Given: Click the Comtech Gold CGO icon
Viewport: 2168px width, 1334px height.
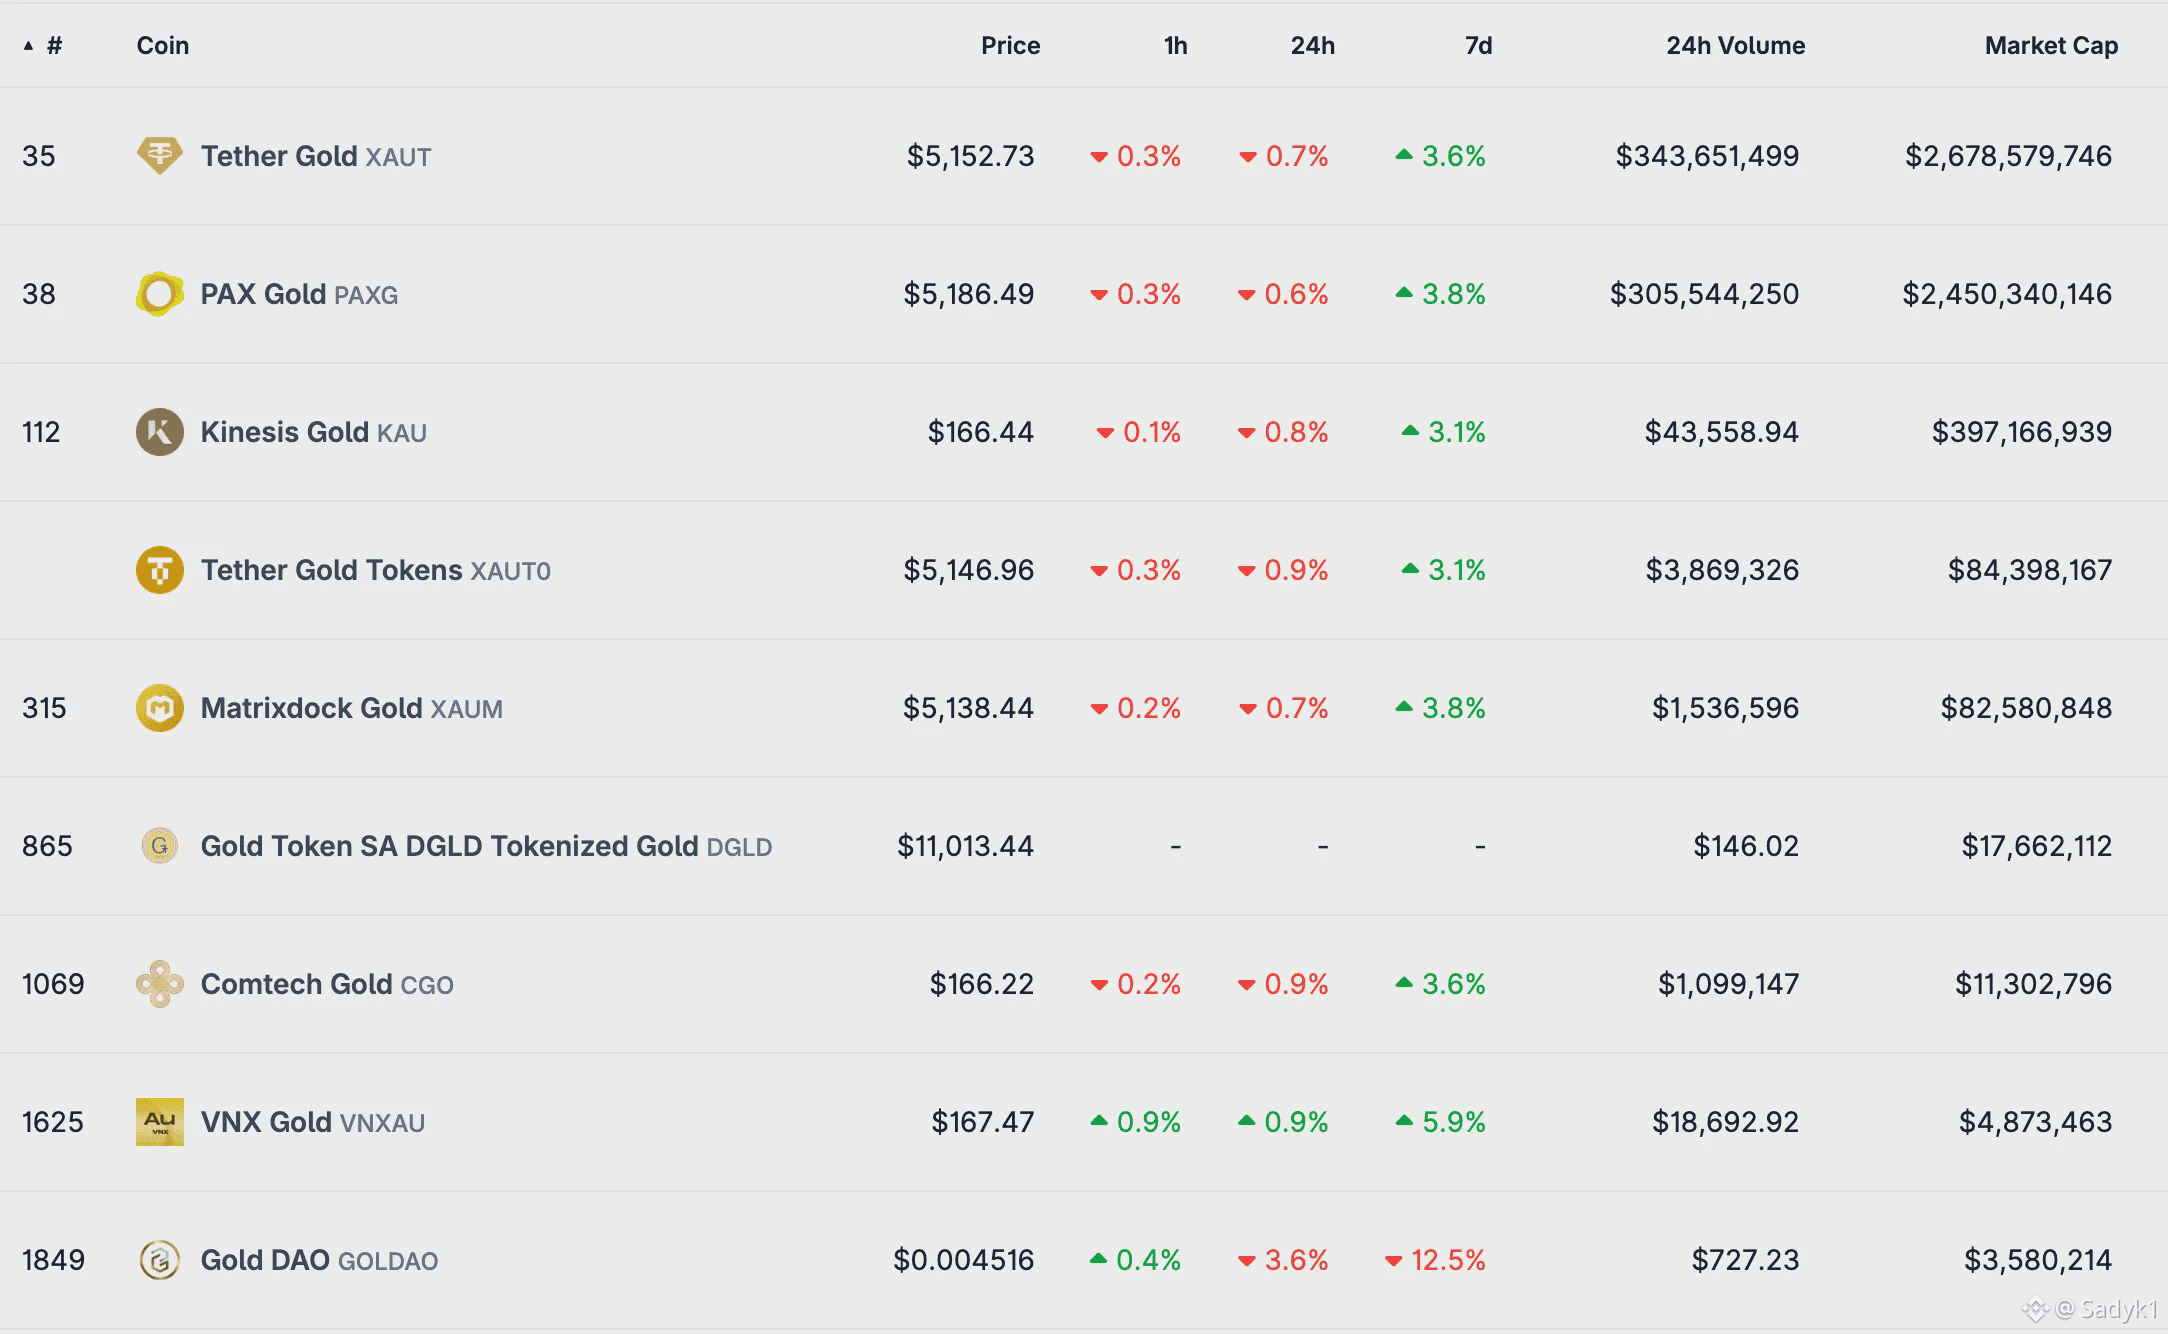Looking at the screenshot, I should [x=159, y=984].
